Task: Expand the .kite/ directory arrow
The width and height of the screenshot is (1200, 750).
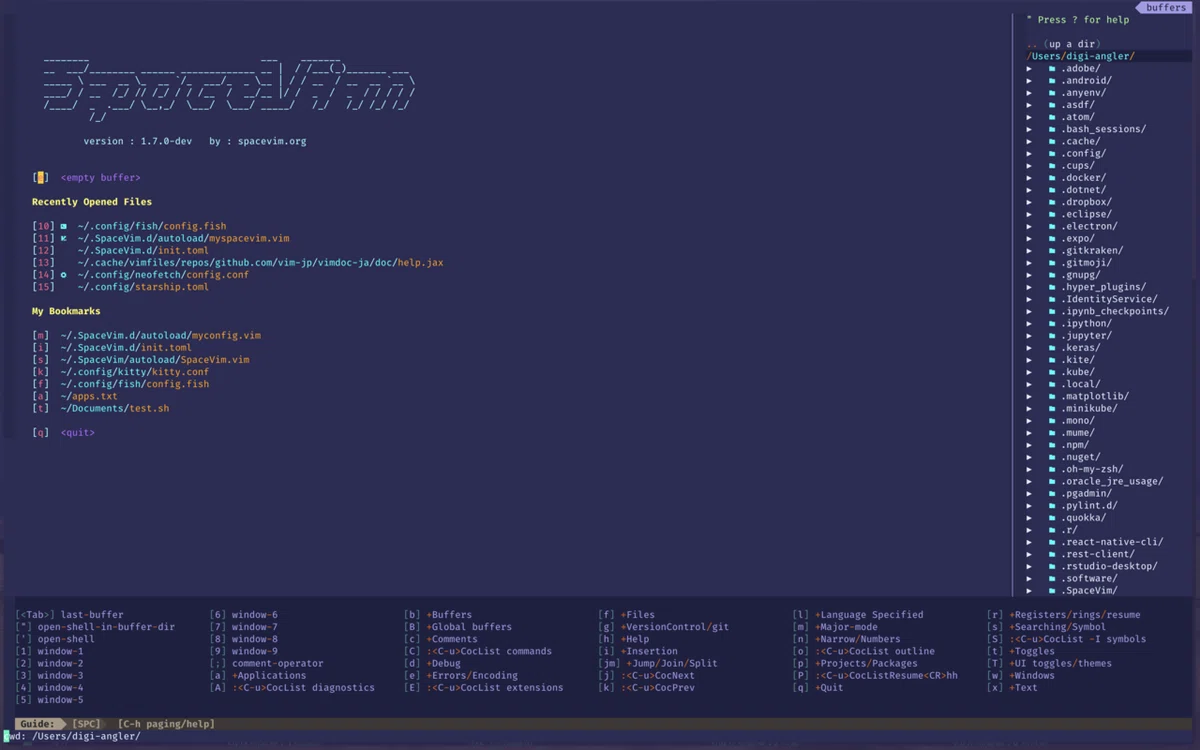Action: (1029, 360)
